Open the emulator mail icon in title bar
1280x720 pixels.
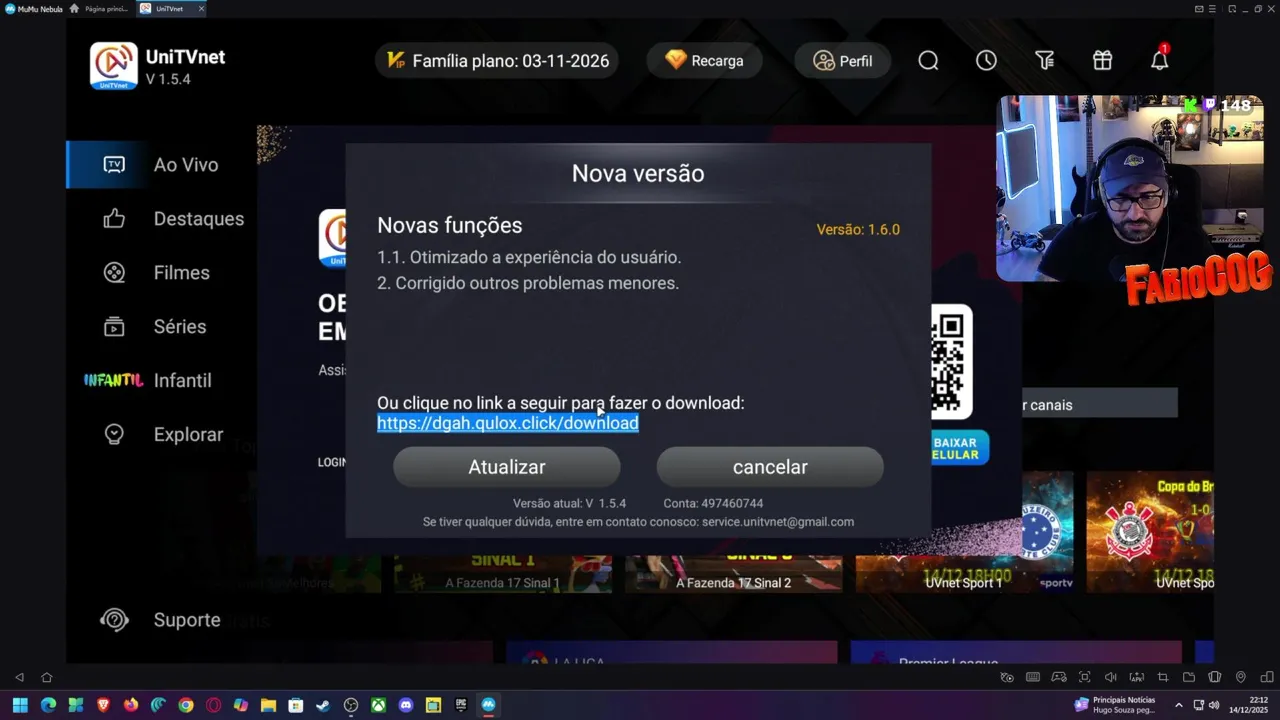[x=1199, y=9]
